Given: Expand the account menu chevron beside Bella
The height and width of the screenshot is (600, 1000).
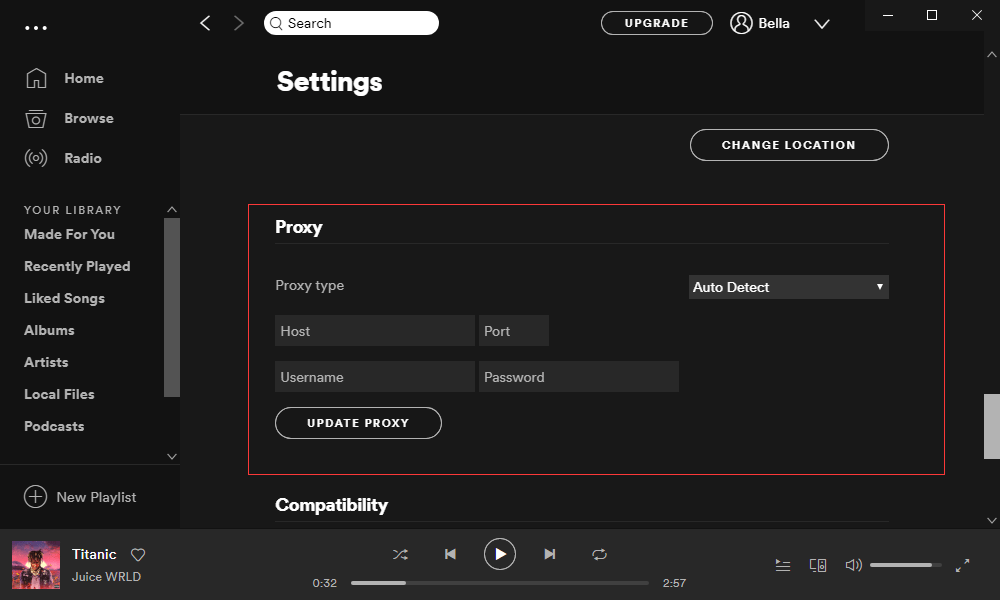Looking at the screenshot, I should 822,23.
